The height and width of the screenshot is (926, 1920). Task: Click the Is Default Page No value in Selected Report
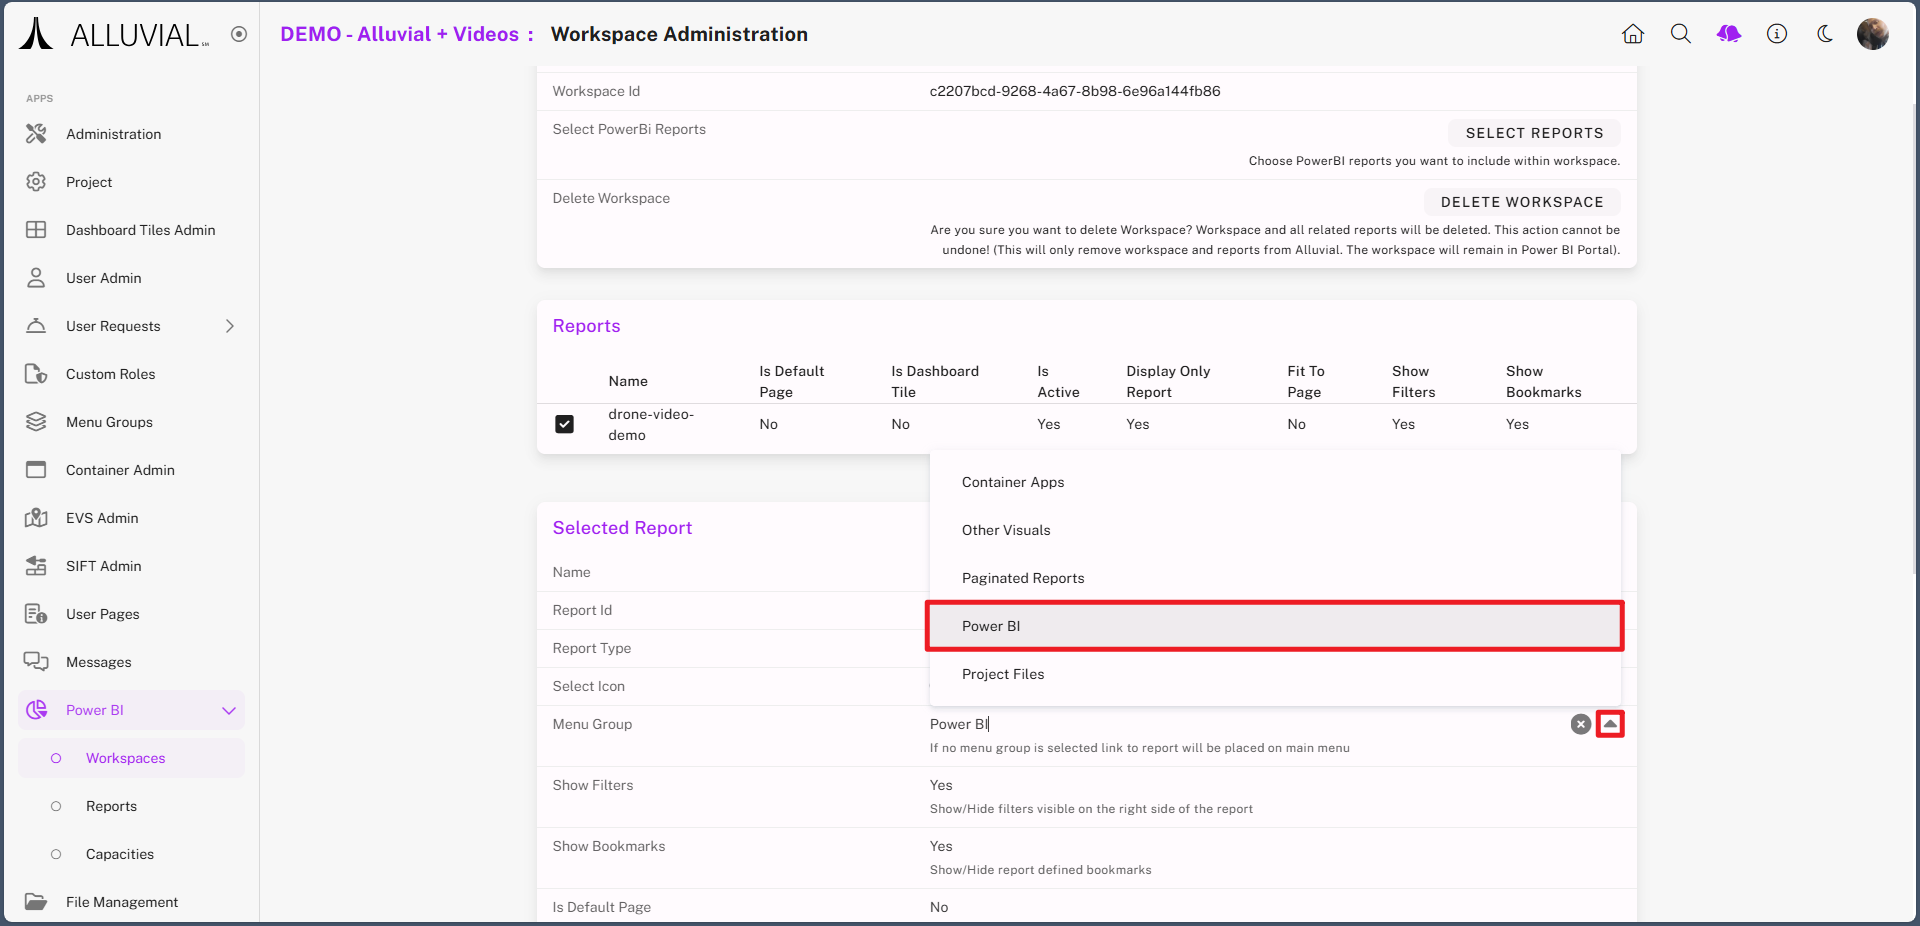coord(939,907)
